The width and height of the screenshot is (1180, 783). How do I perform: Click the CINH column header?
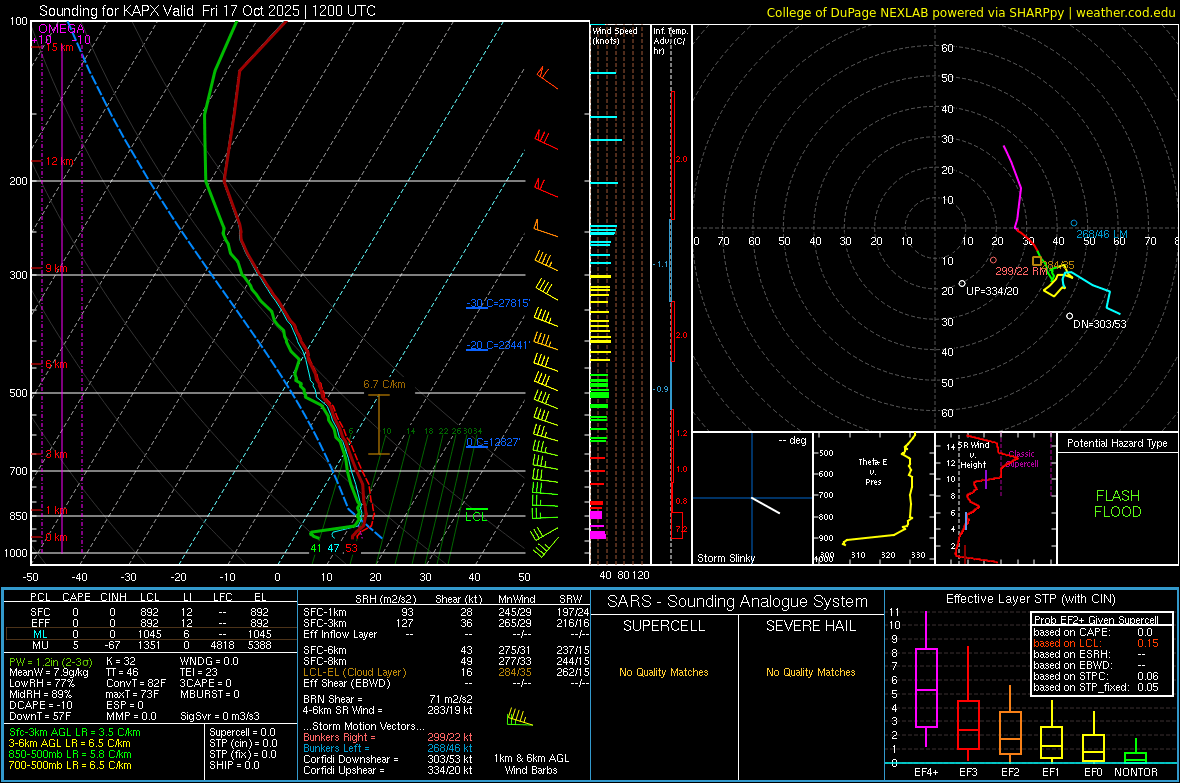[x=113, y=597]
